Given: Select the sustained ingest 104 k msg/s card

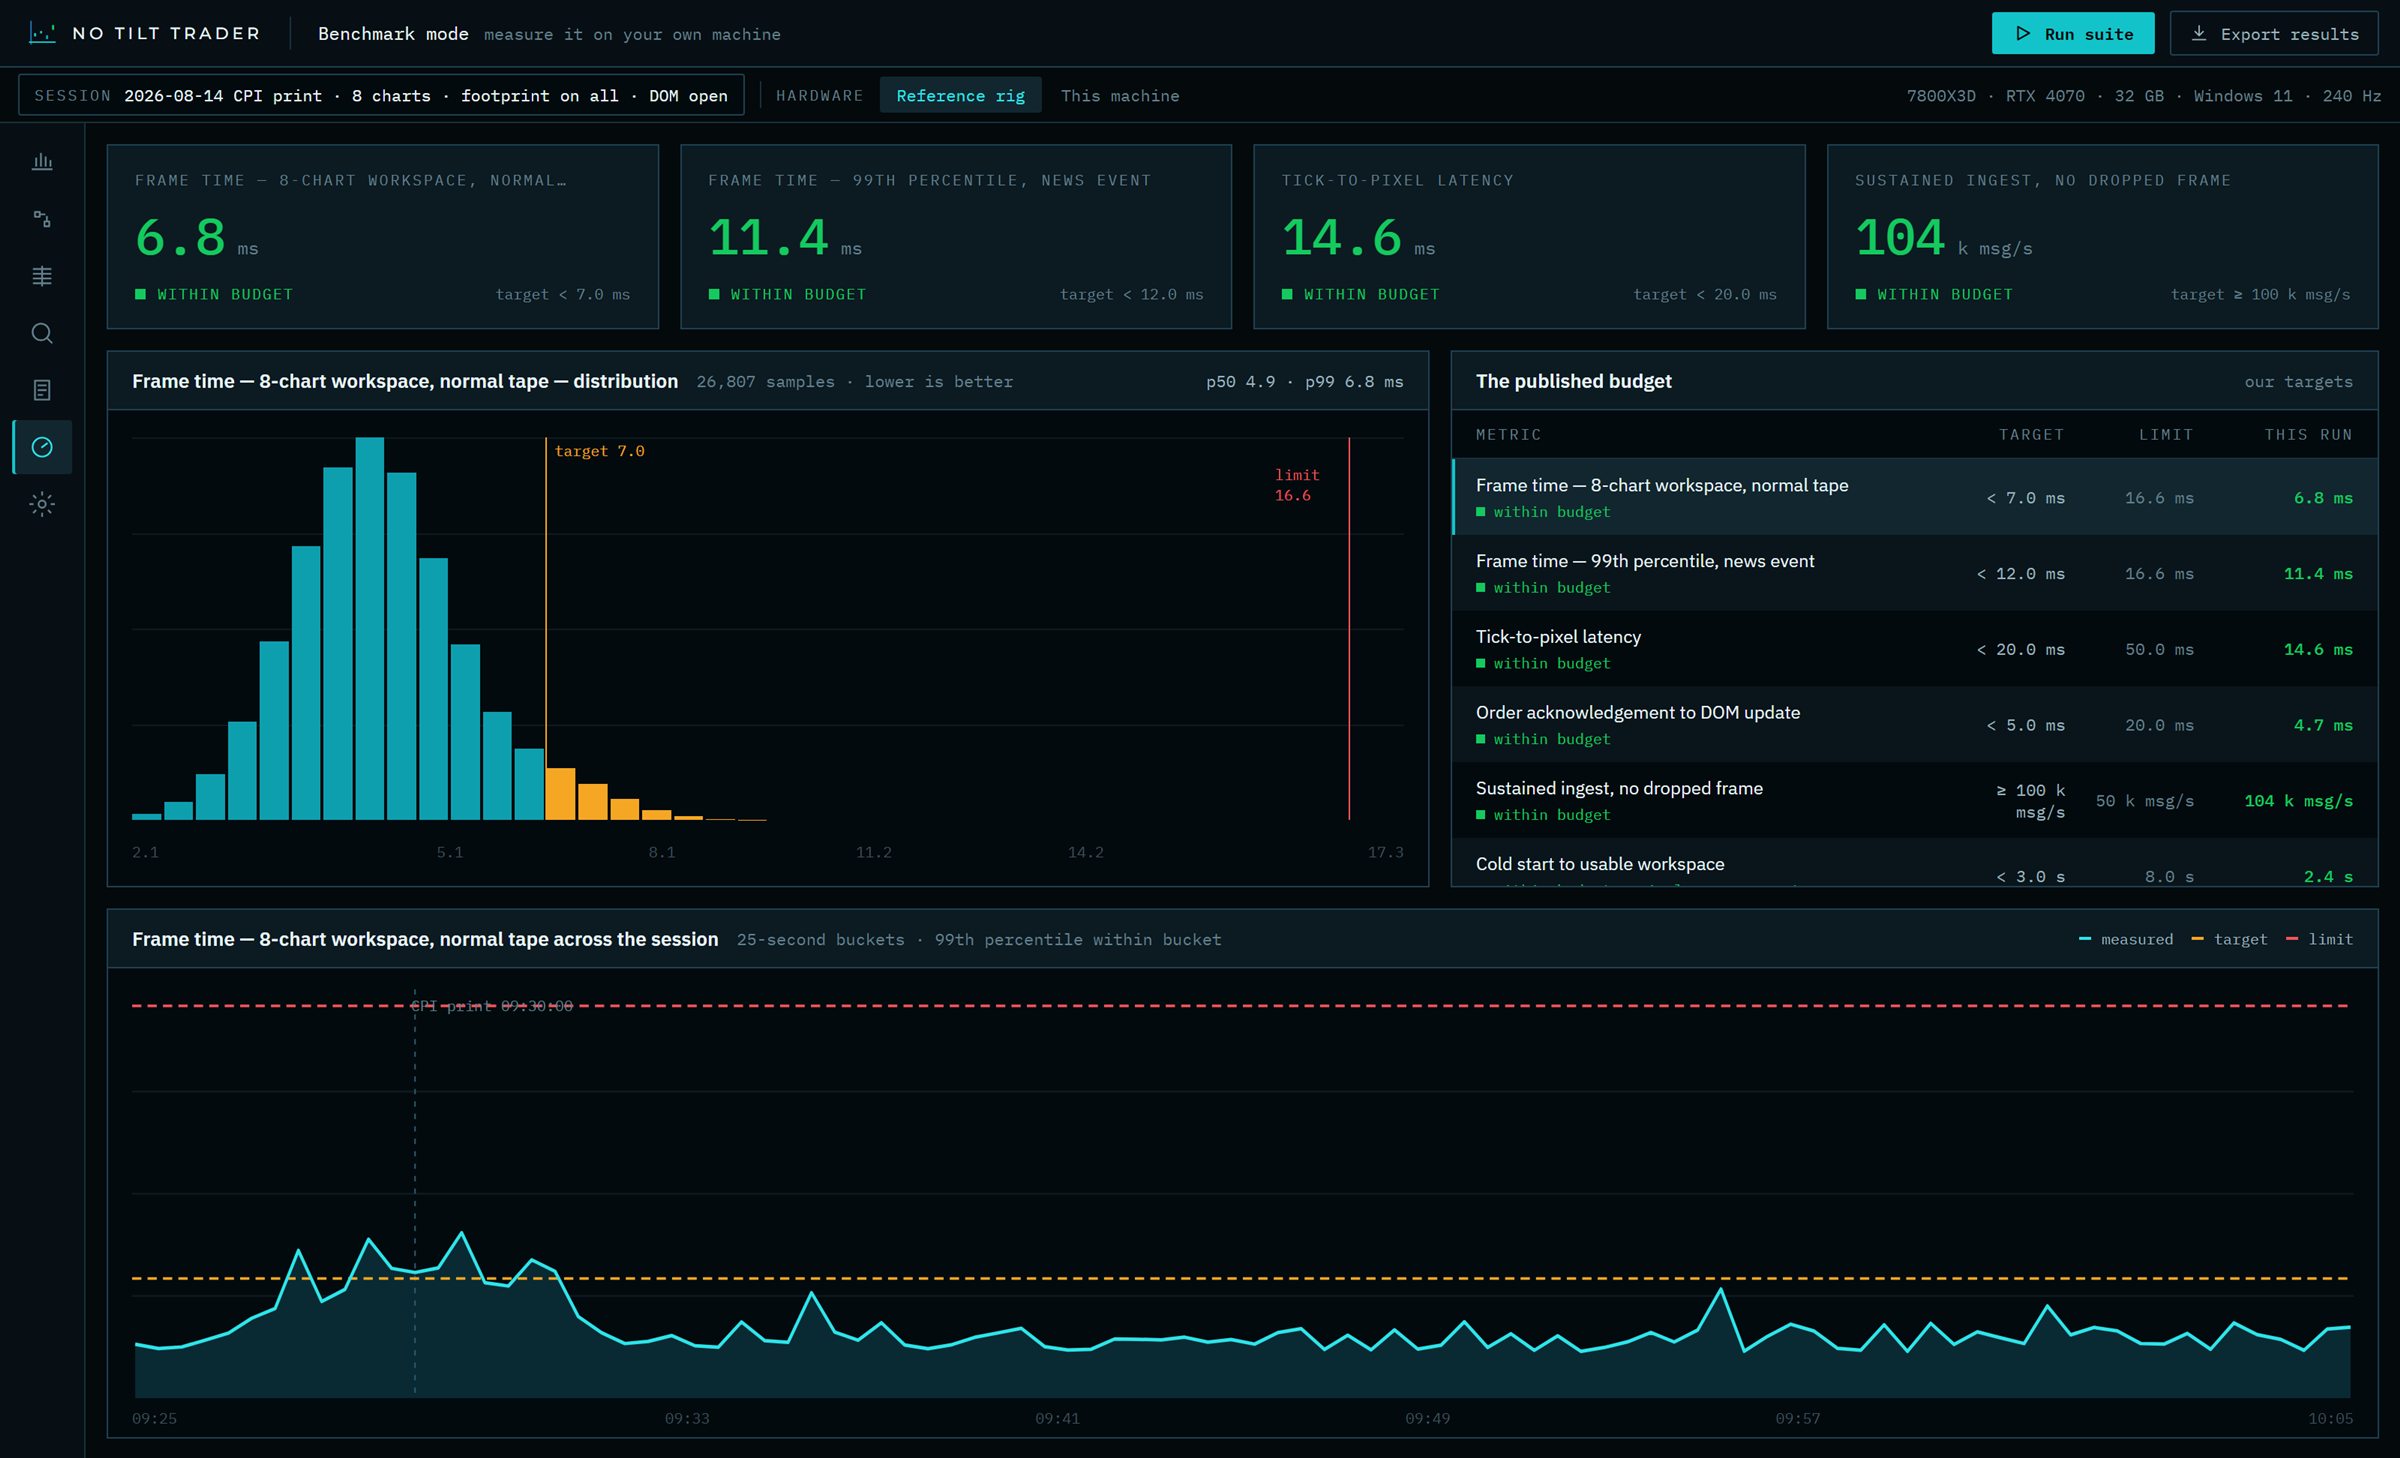Looking at the screenshot, I should [2102, 236].
